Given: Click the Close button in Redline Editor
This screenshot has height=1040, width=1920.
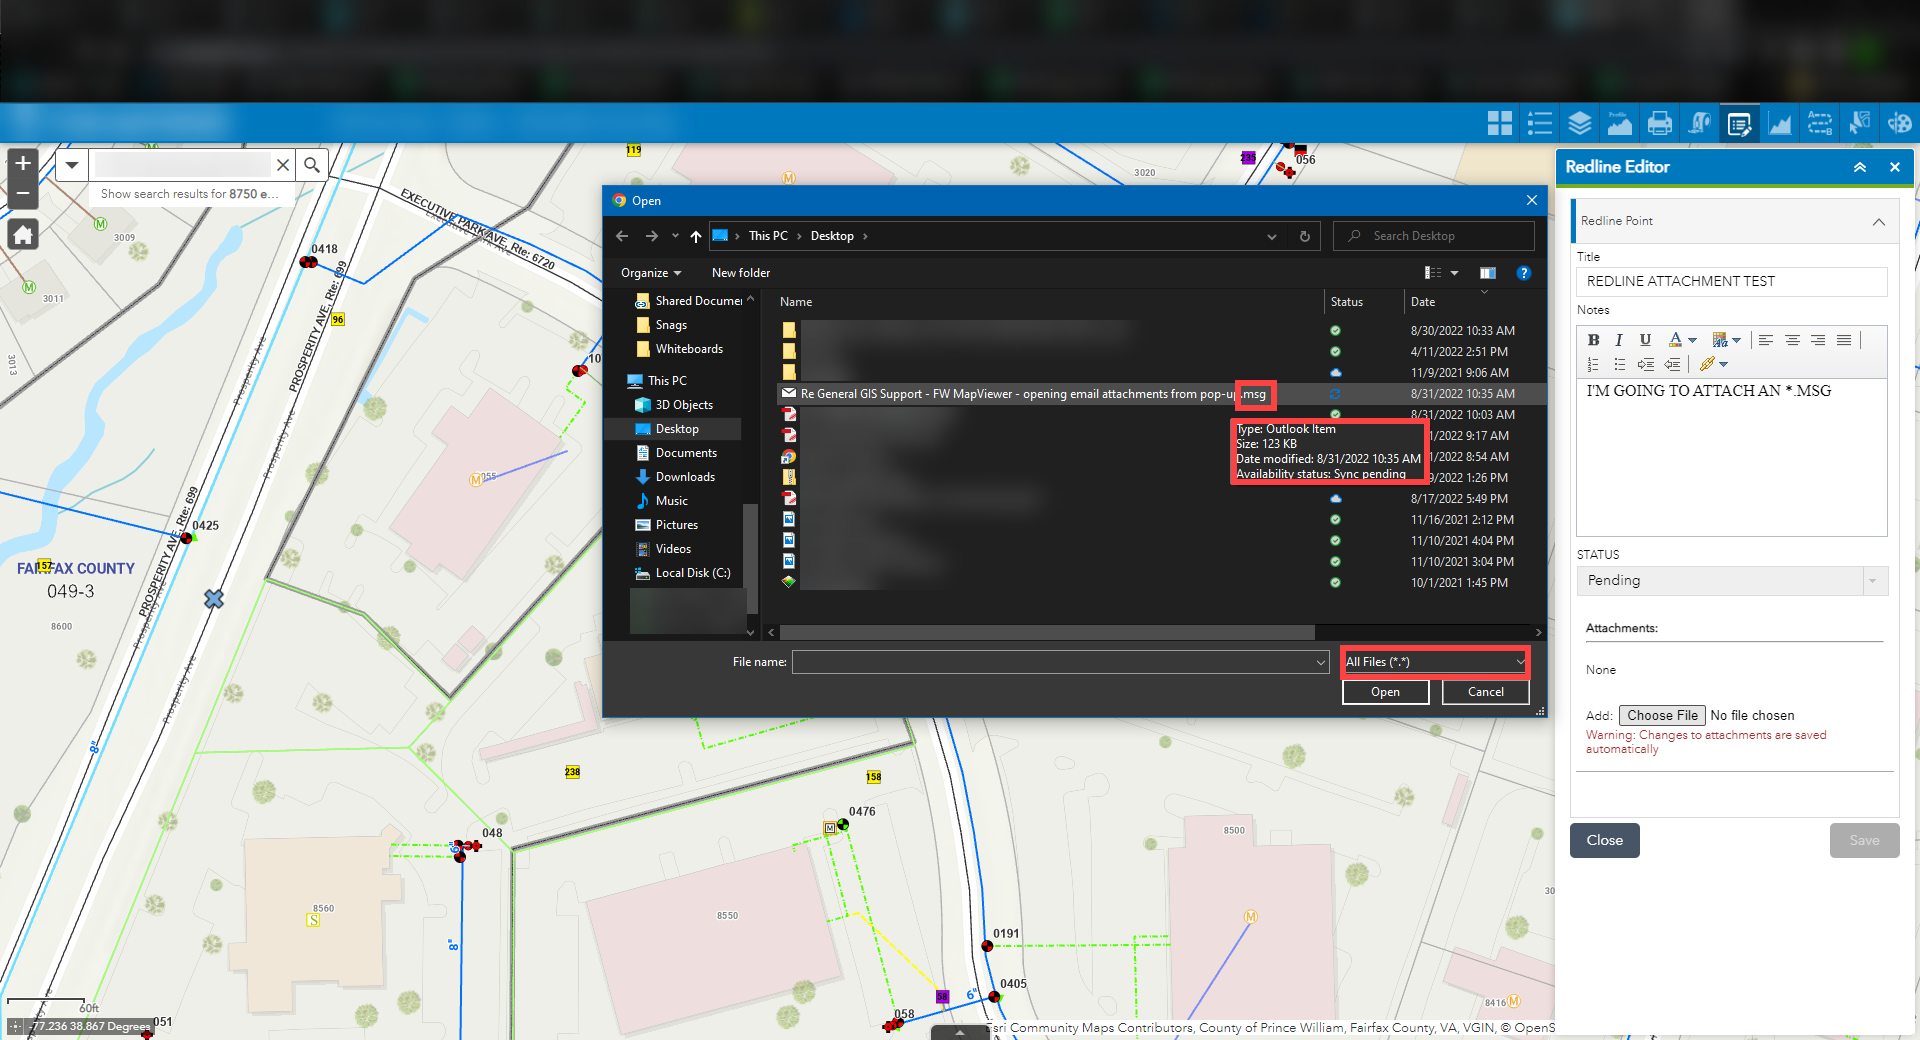Looking at the screenshot, I should coord(1604,840).
